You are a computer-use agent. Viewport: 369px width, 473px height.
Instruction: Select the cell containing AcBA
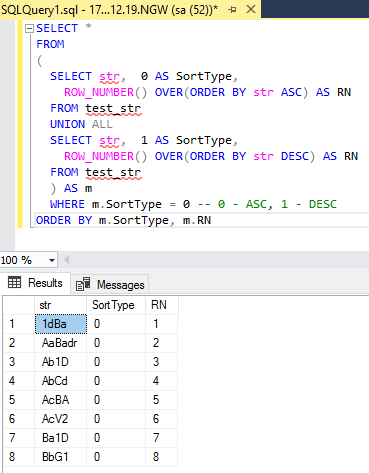61,400
